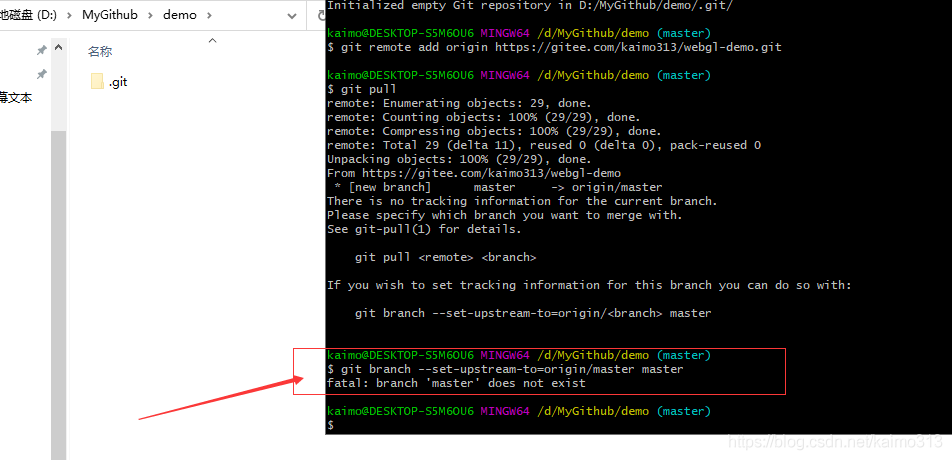The image size is (952, 460).
Task: Click the demo breadcrumb segment
Action: pos(180,15)
